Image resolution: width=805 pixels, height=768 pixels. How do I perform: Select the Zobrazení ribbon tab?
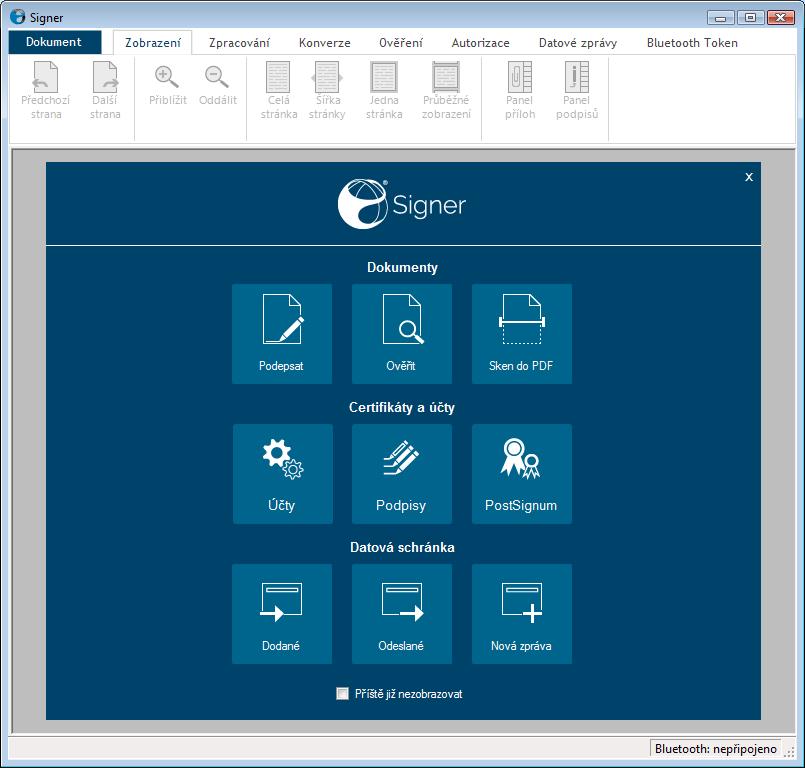click(x=152, y=43)
